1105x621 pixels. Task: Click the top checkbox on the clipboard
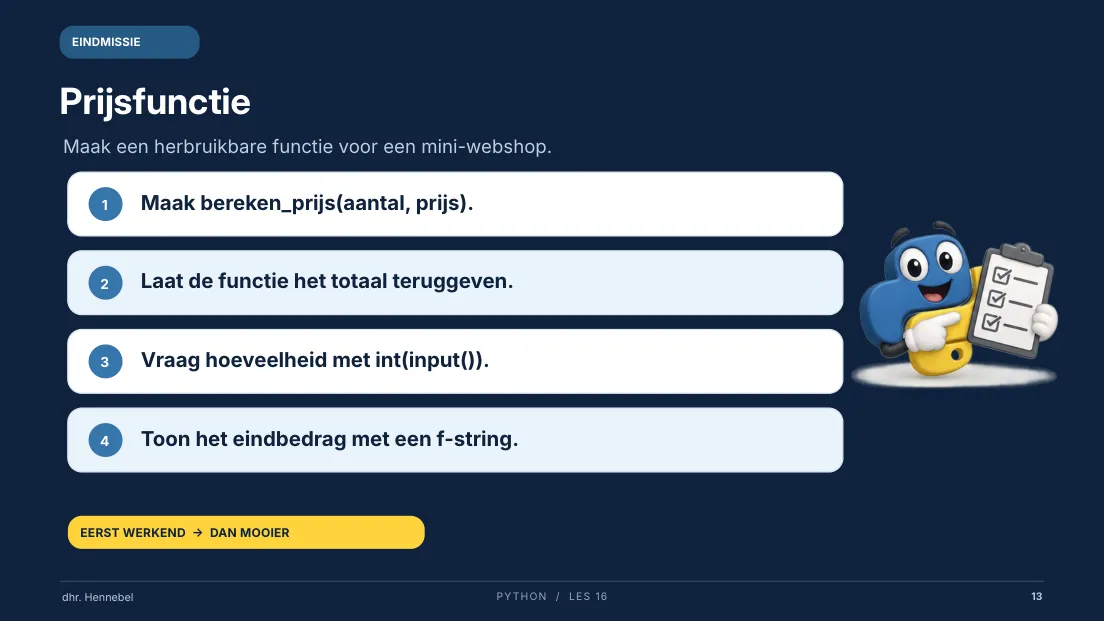tap(1001, 275)
